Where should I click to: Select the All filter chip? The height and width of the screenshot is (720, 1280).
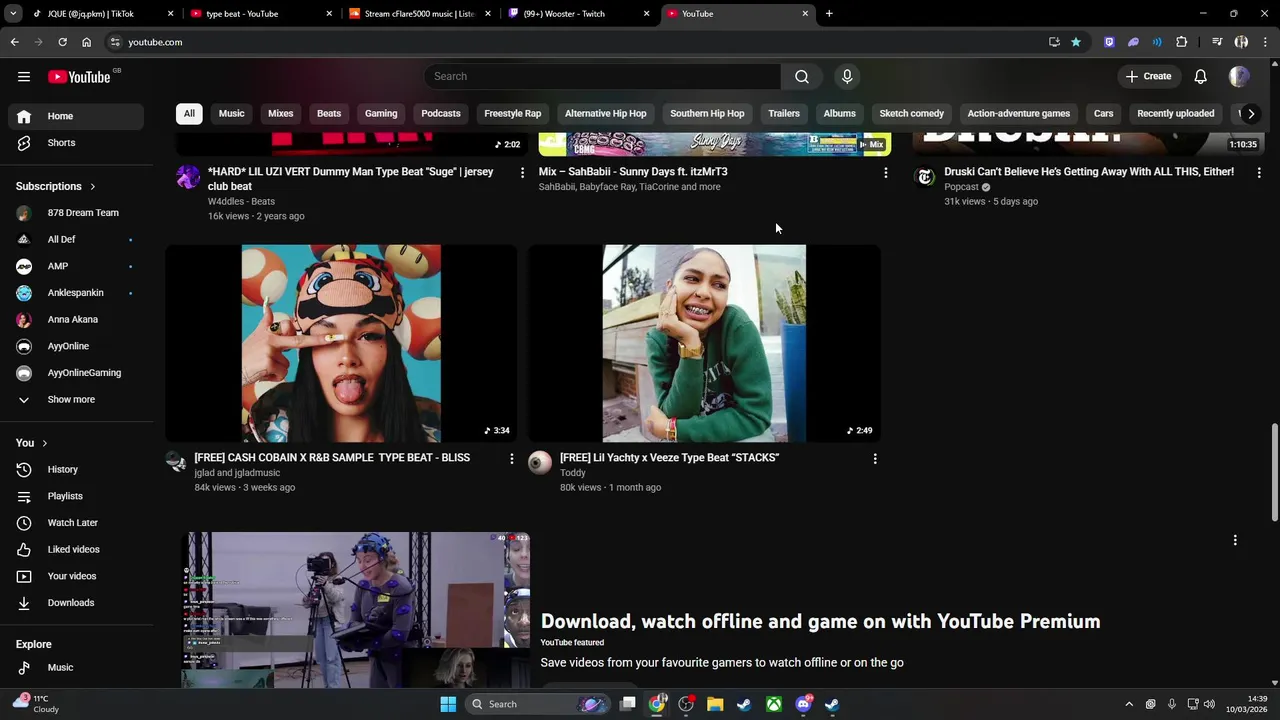tap(189, 114)
